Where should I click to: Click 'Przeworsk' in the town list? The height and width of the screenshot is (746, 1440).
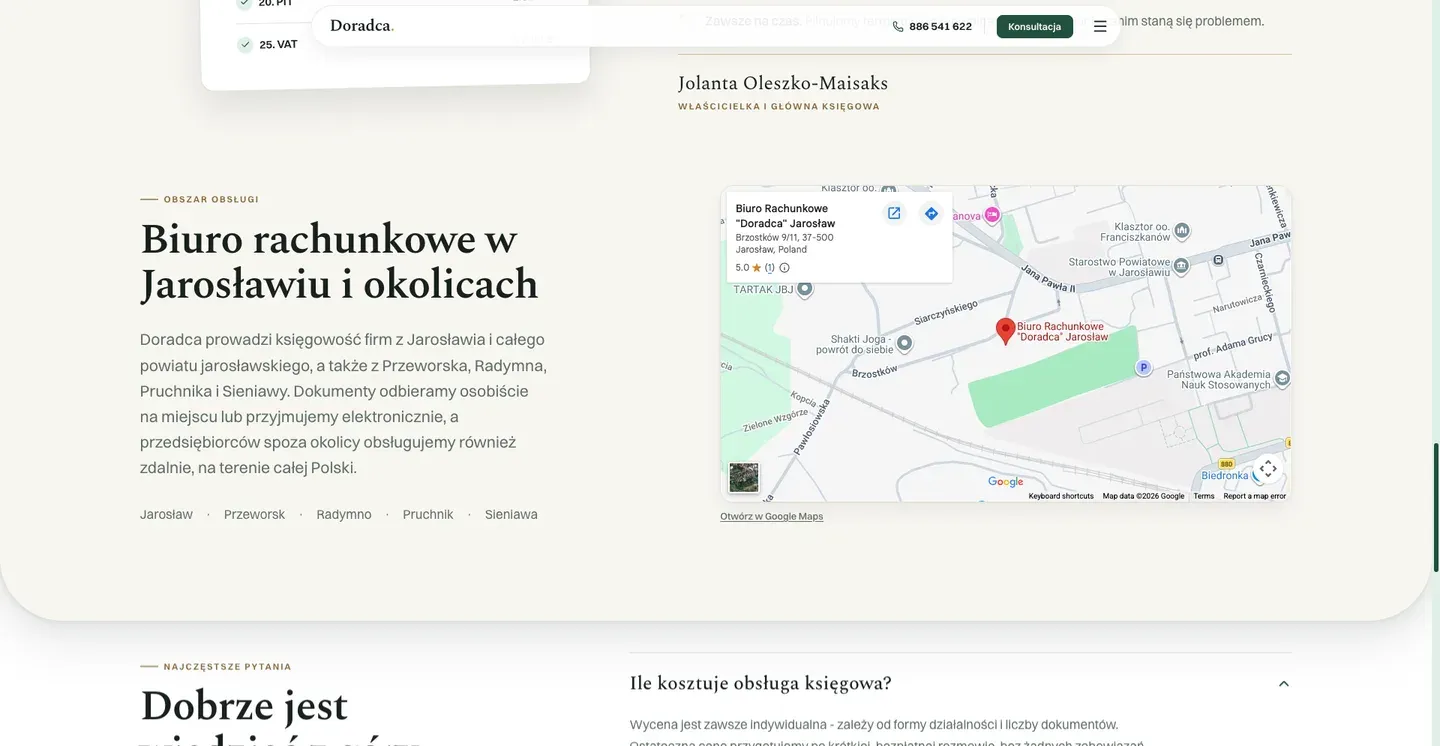pyautogui.click(x=254, y=514)
